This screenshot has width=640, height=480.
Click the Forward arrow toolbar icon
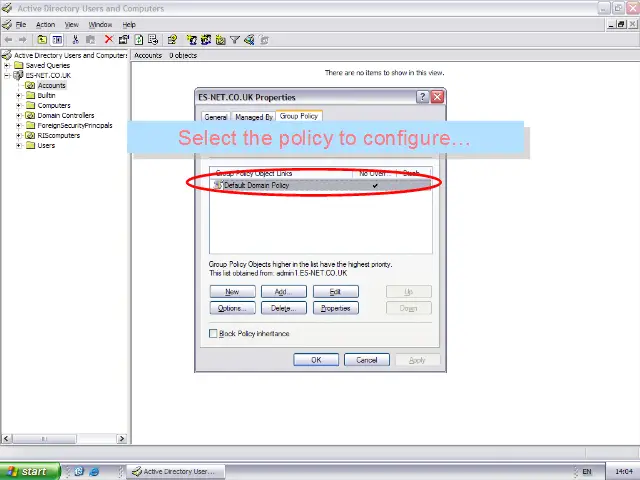pos(23,40)
